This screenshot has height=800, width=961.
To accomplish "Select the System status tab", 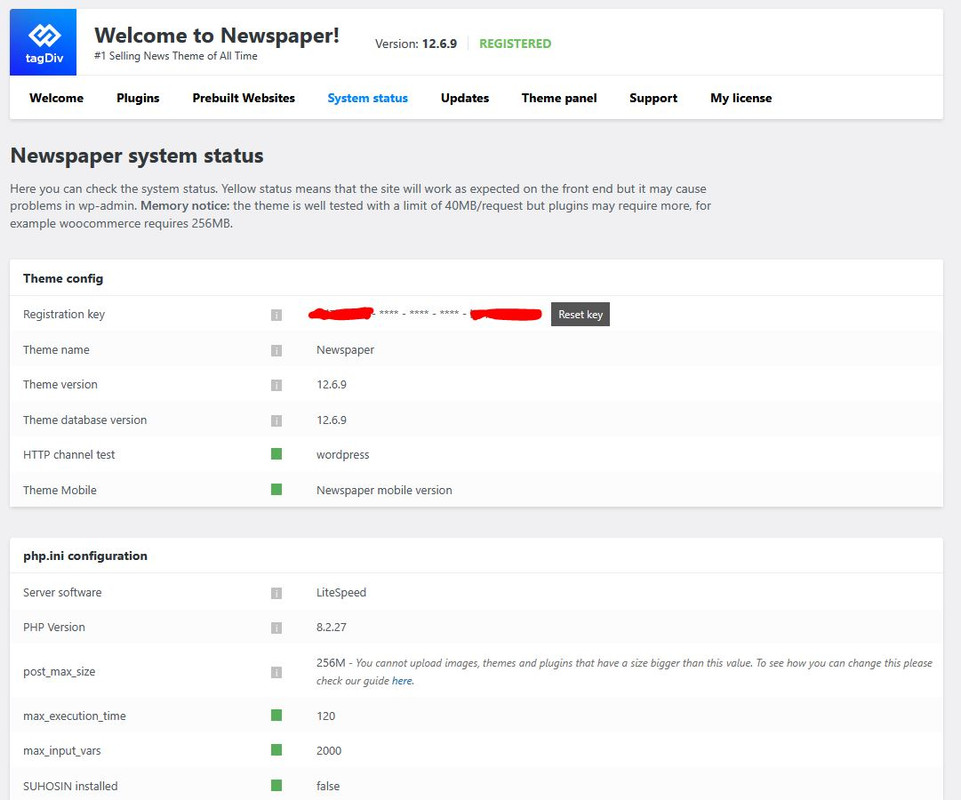I will pyautogui.click(x=367, y=98).
